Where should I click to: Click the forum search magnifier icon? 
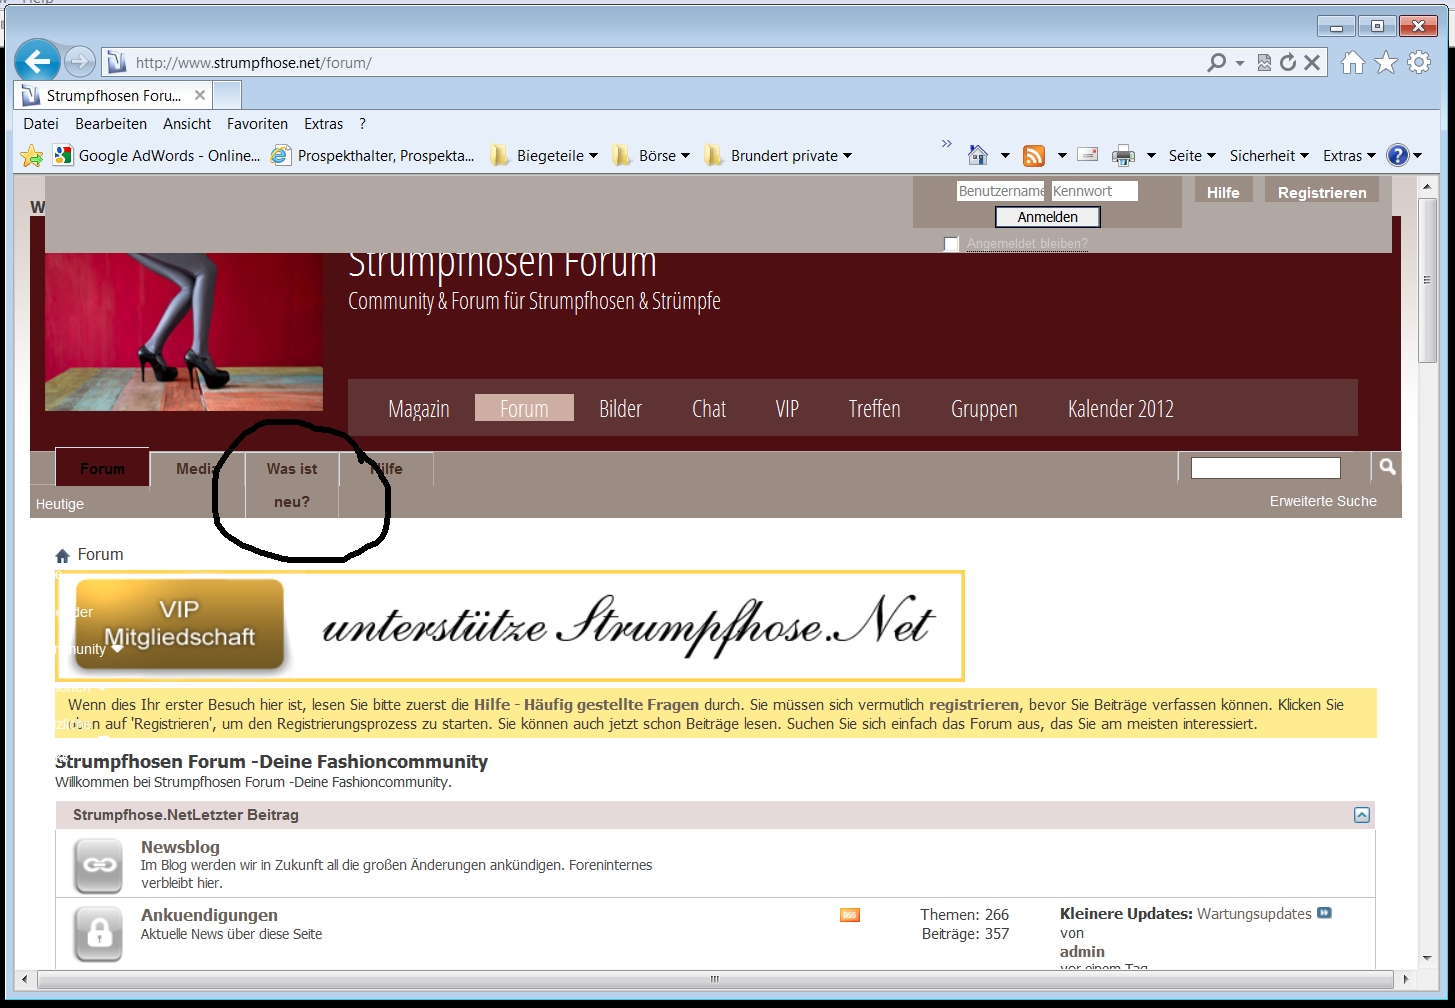click(x=1387, y=467)
